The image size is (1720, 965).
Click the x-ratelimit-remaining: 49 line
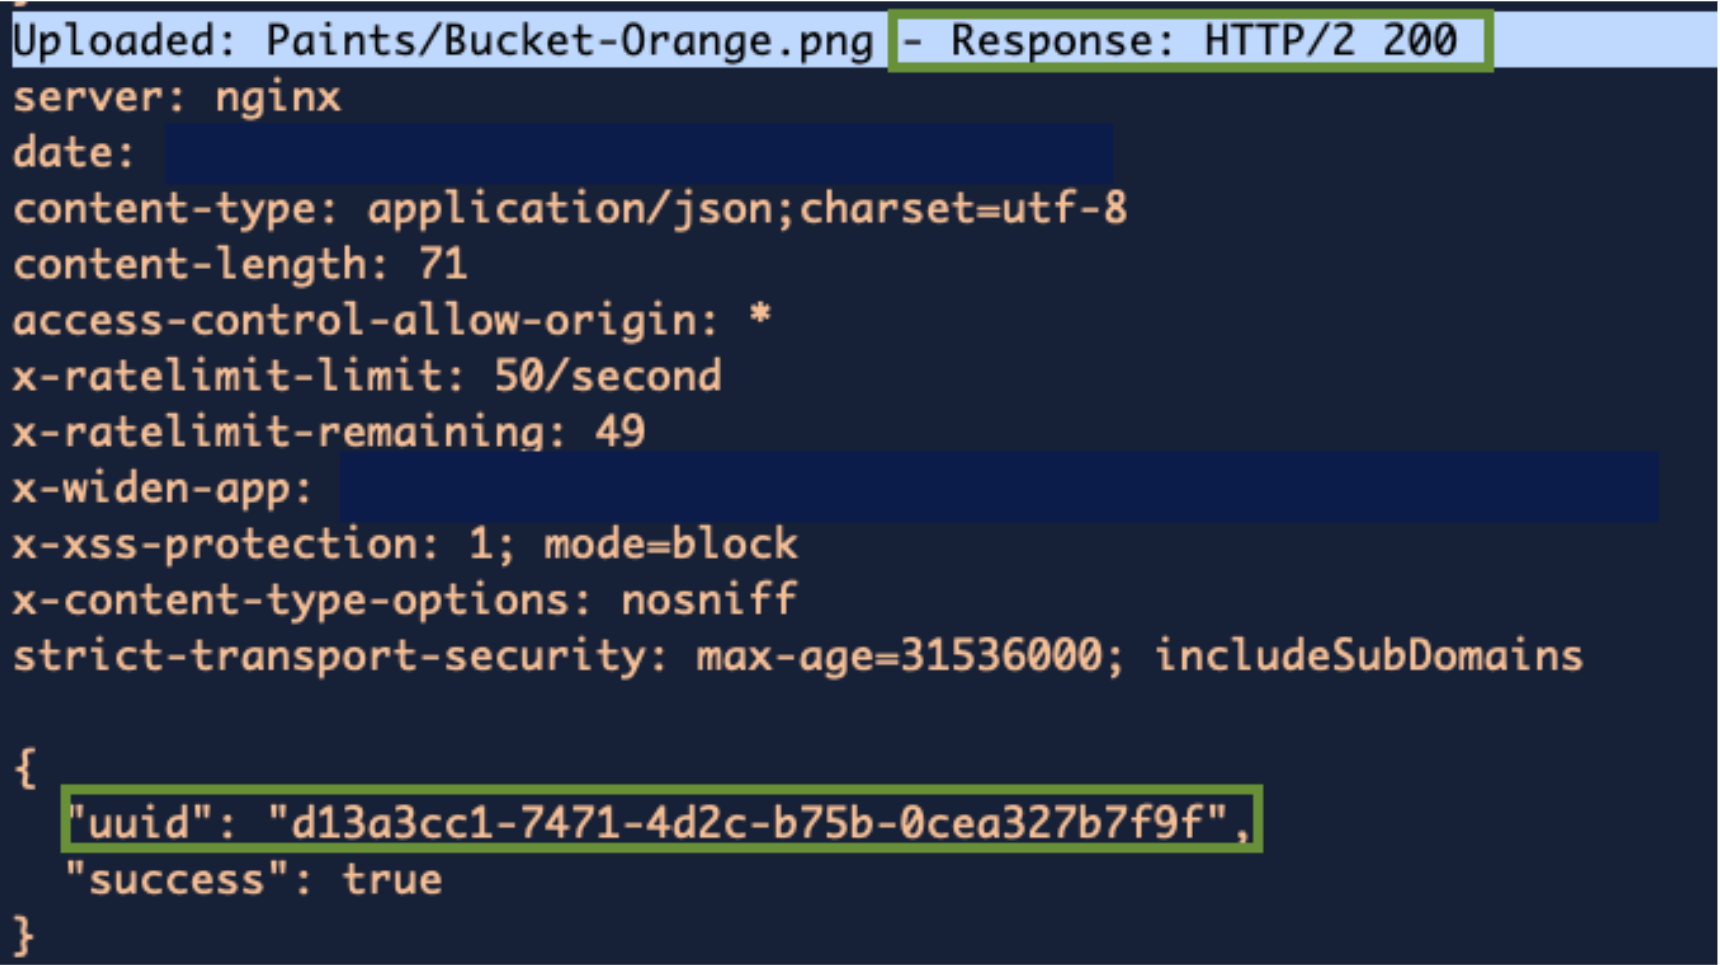329,432
